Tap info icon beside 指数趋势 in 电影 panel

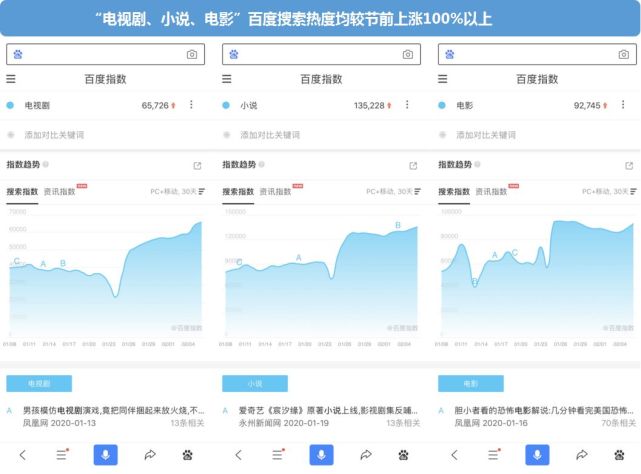477,164
